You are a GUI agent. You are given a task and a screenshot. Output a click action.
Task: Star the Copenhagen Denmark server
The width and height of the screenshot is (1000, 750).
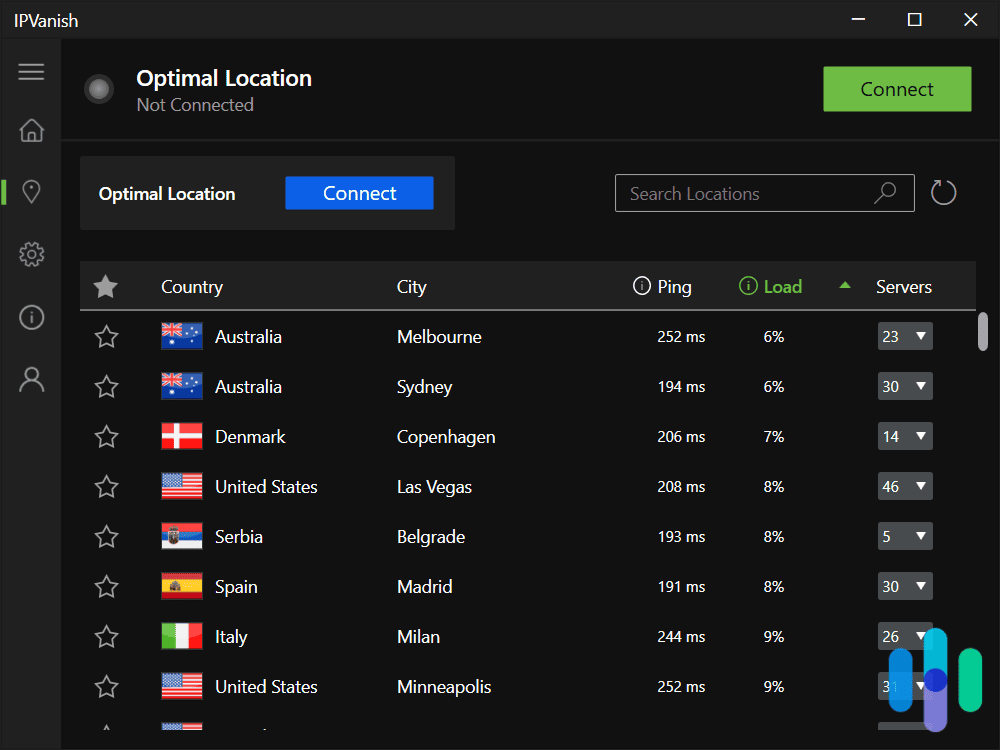tap(106, 436)
